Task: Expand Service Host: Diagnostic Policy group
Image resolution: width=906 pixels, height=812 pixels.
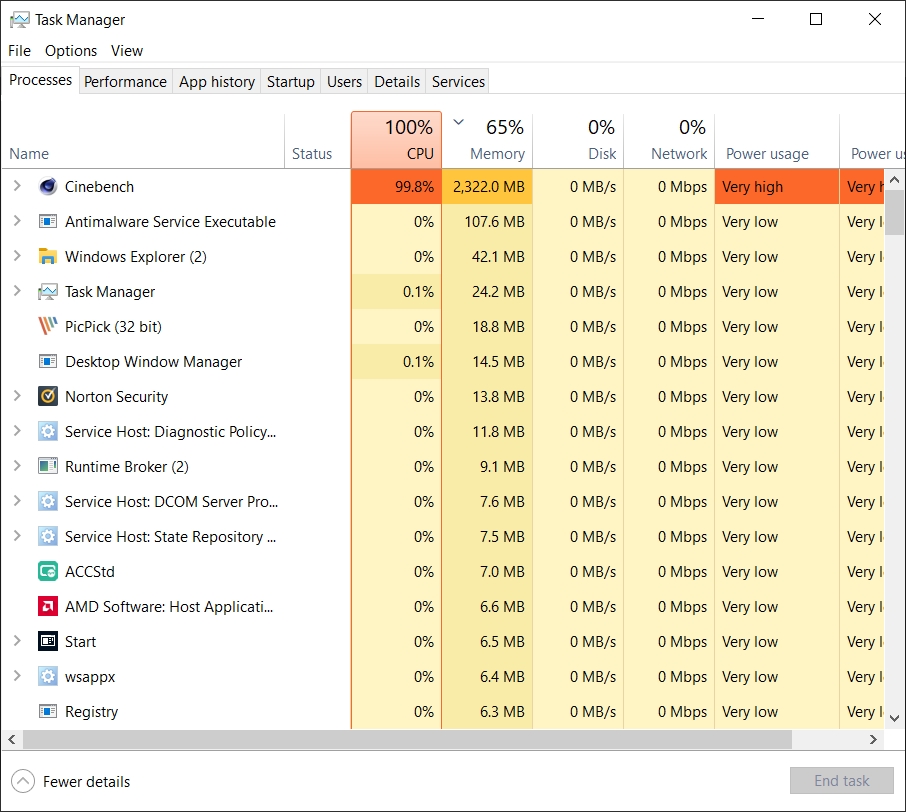Action: 17,431
